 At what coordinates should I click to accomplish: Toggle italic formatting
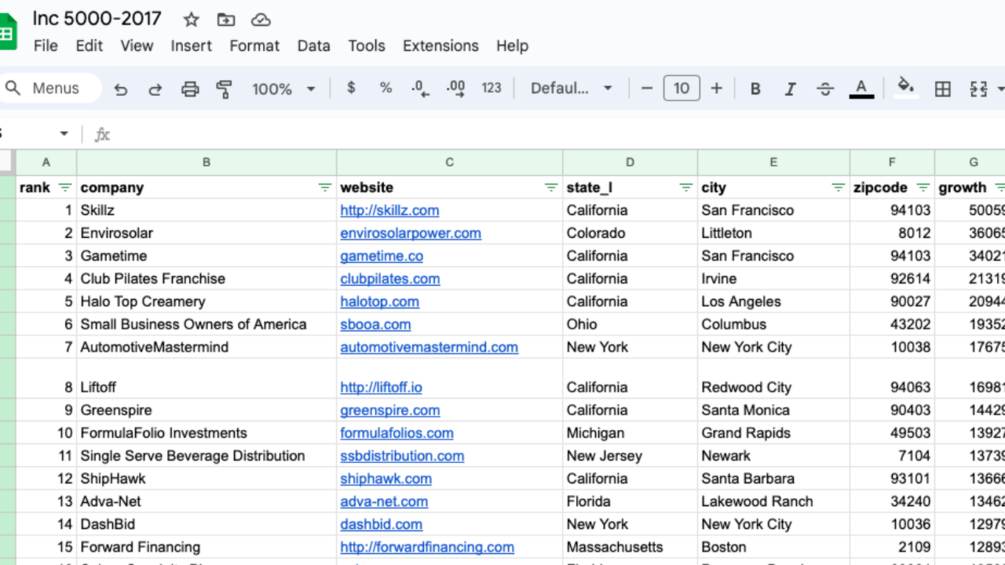790,89
